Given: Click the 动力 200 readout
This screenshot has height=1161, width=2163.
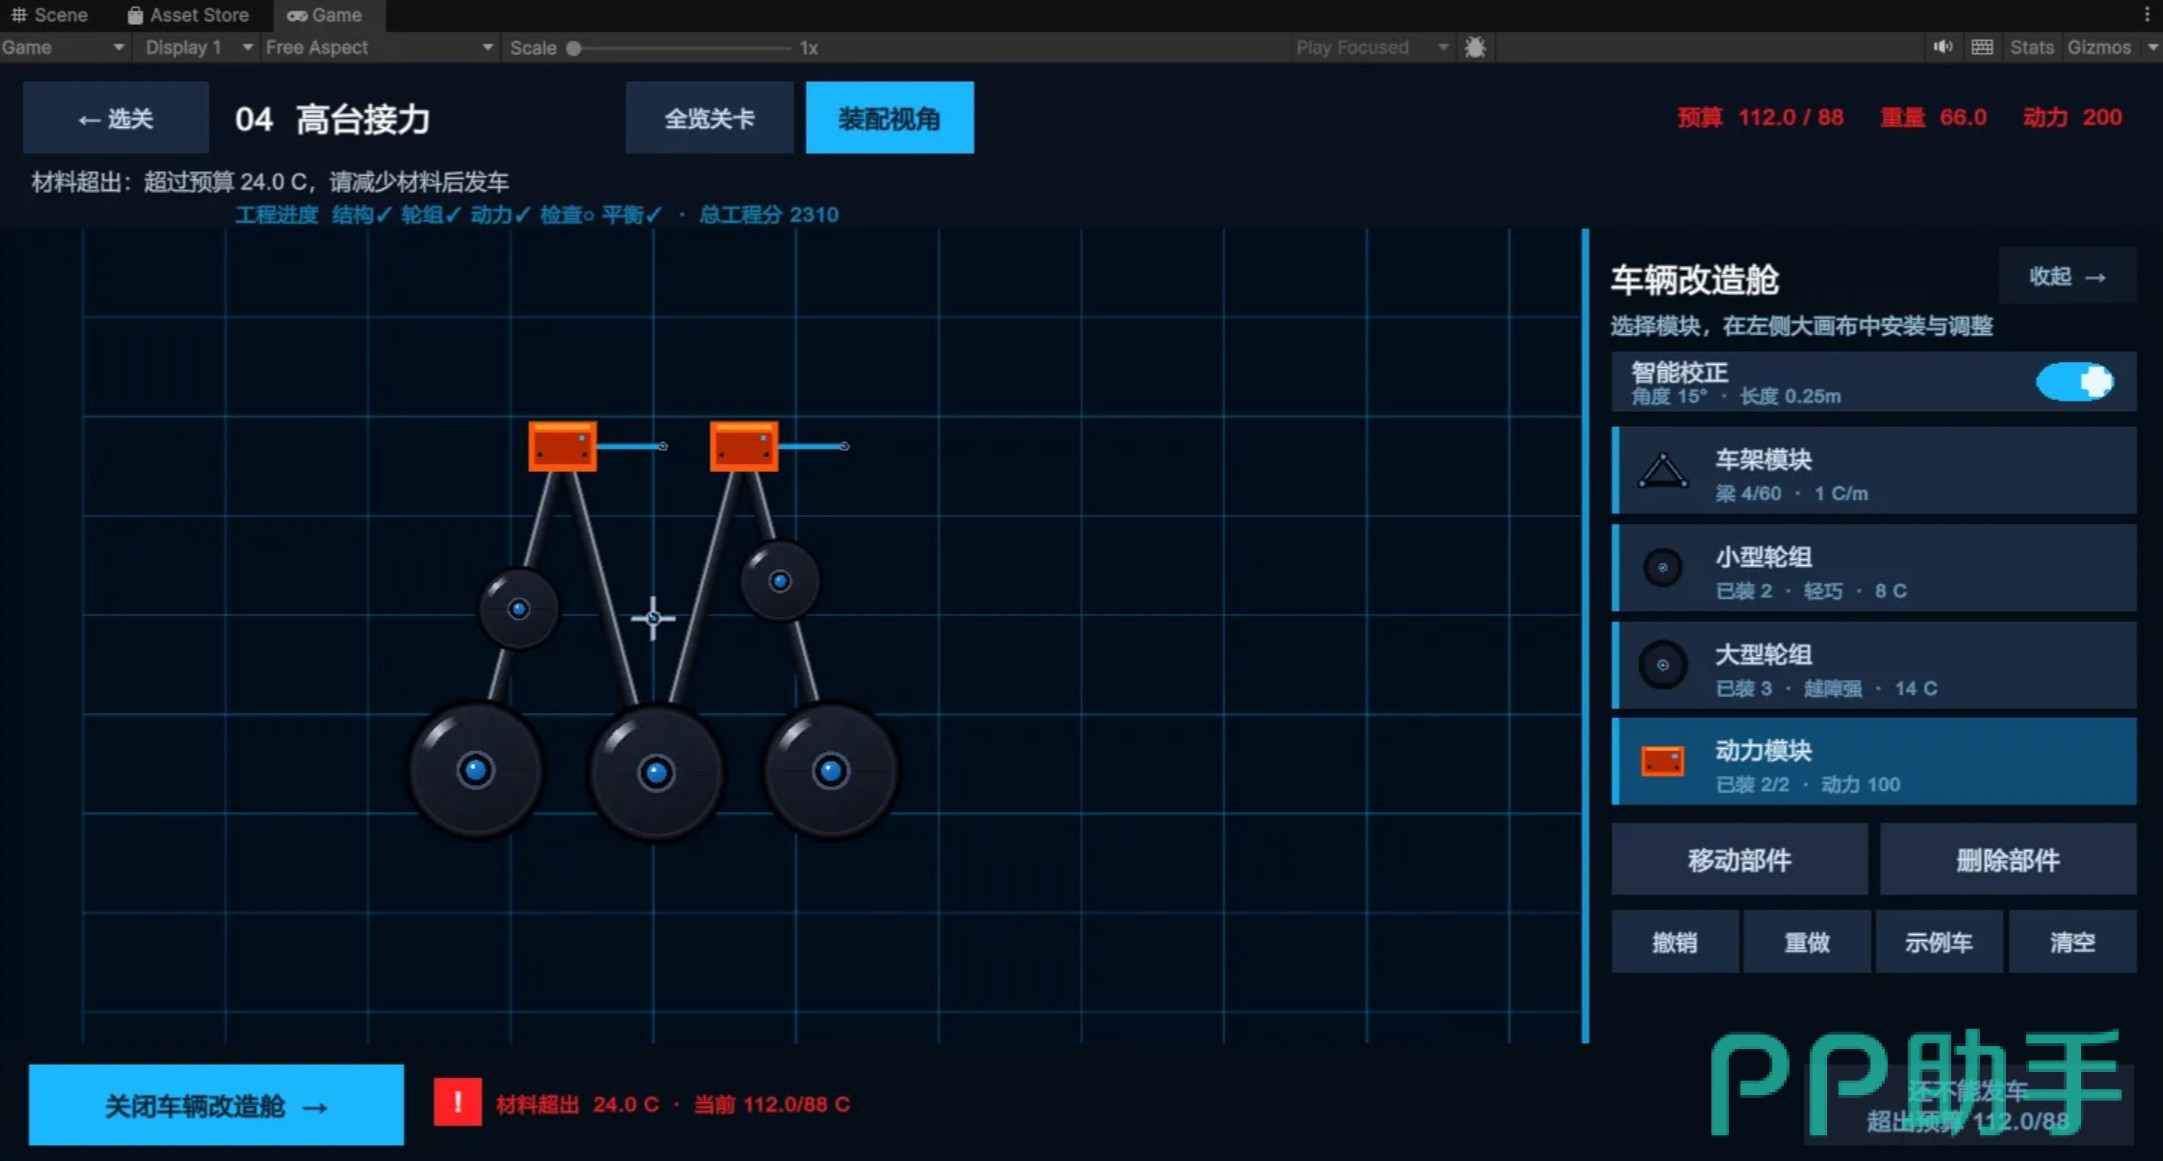Looking at the screenshot, I should (2072, 117).
